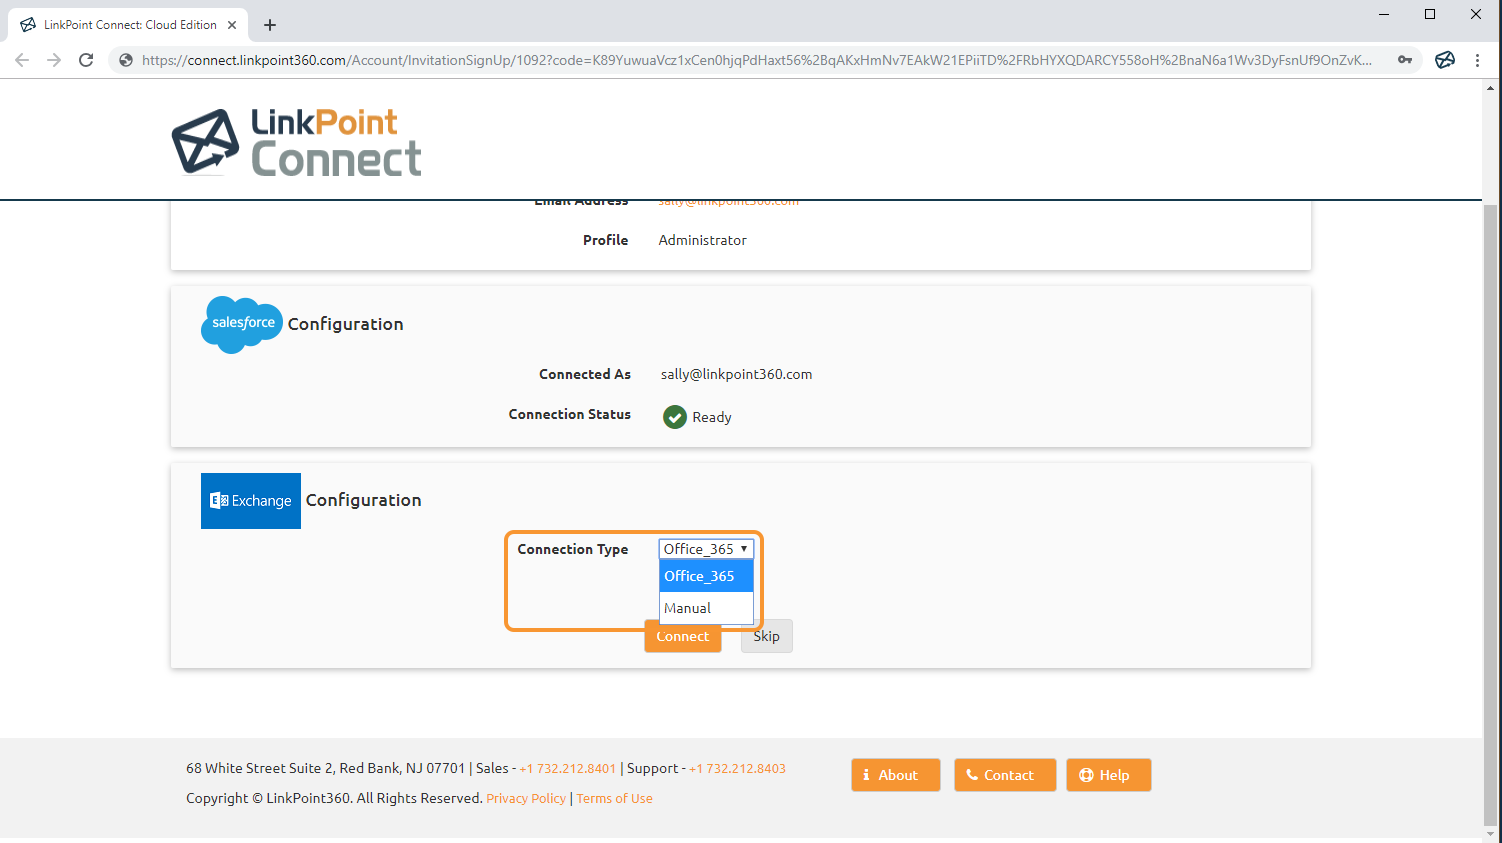Choose Office_365 option in list
The image size is (1502, 843).
tap(706, 576)
